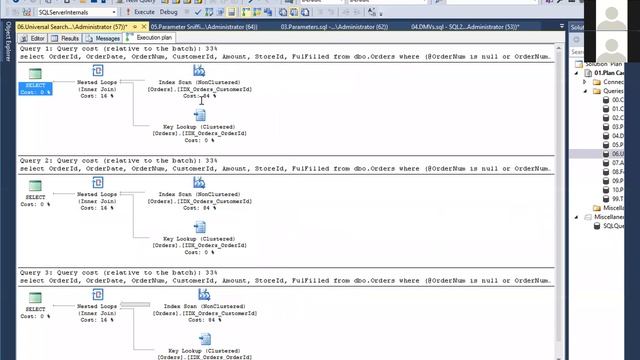Toggle the IntelliSense Enabled toolbar icon
Image resolution: width=640 pixels, height=360 pixels.
tap(231, 12)
